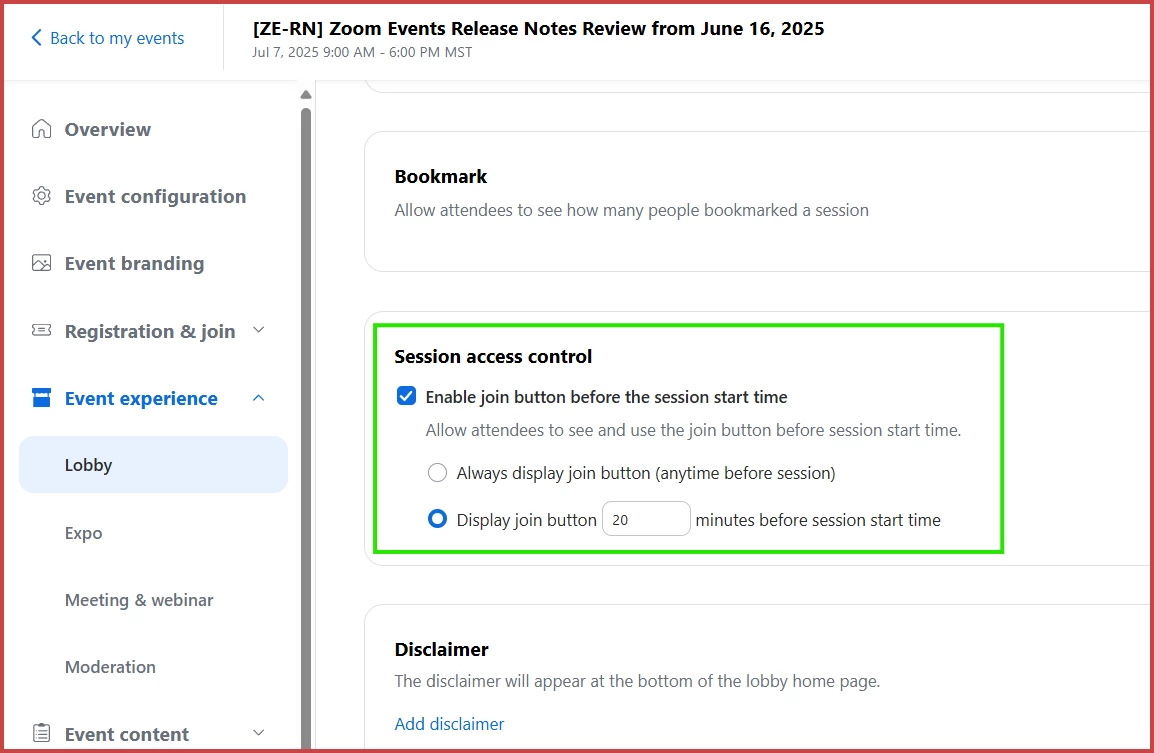Click the minutes input field showing 20
The height and width of the screenshot is (753, 1154).
coord(646,519)
